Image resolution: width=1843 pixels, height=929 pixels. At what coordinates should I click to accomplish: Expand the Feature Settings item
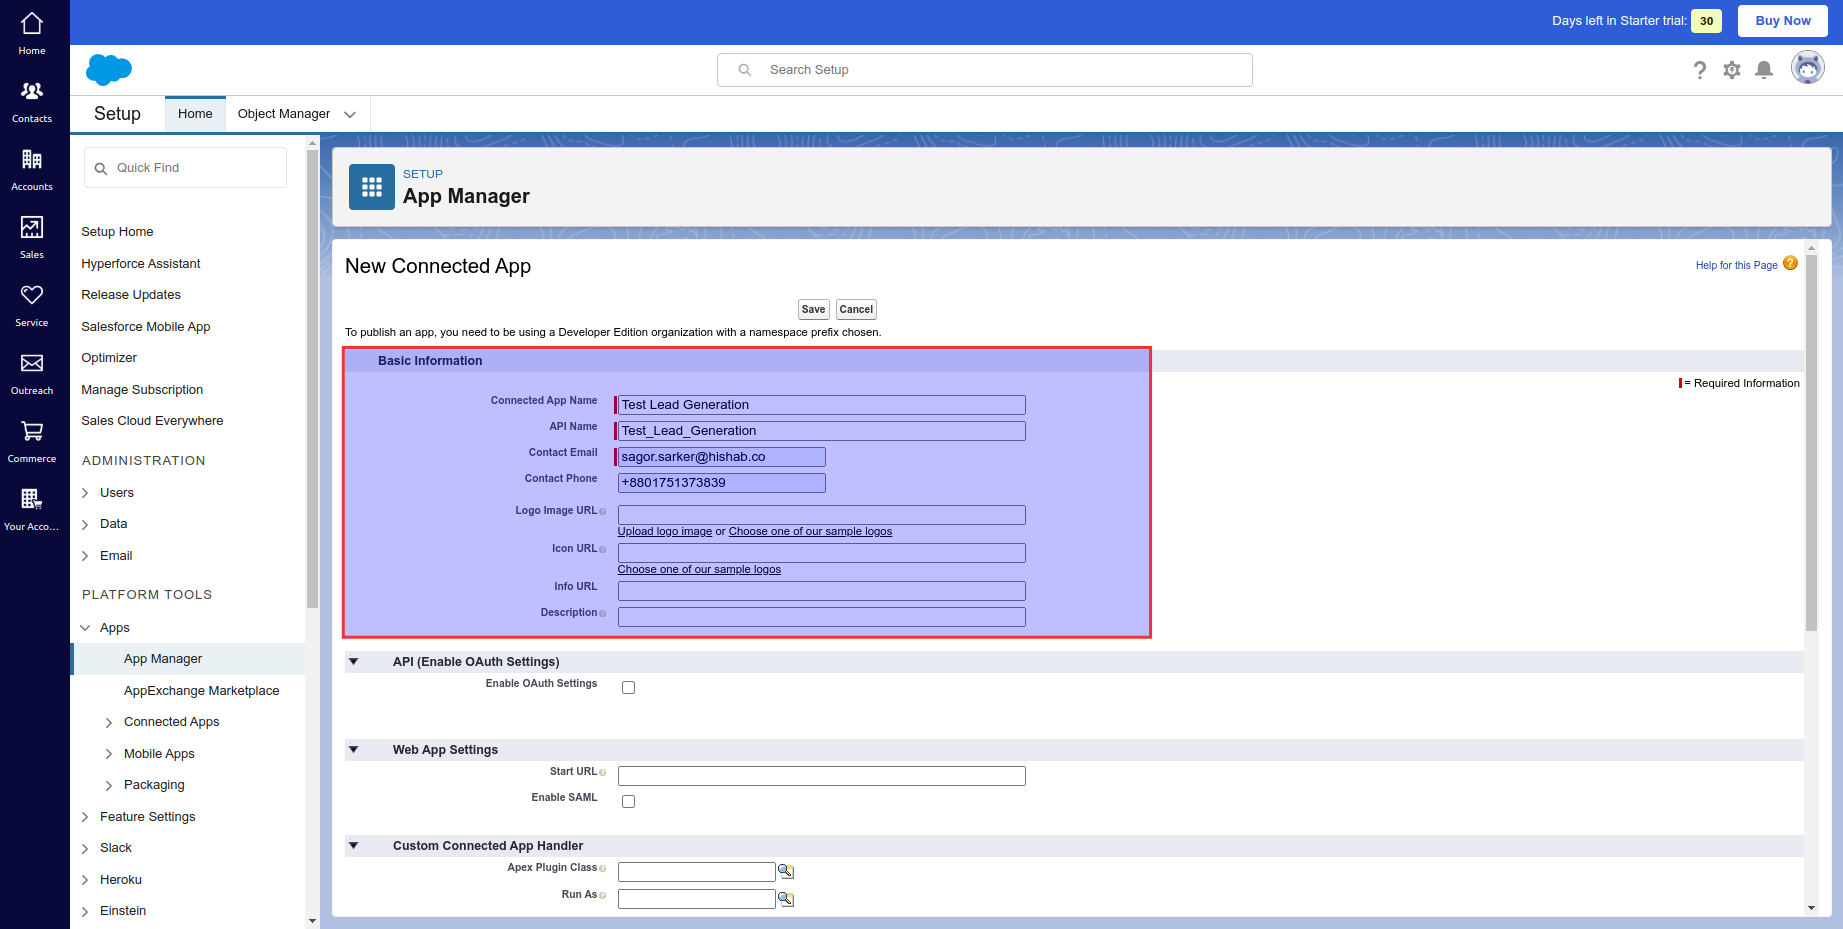(x=85, y=817)
